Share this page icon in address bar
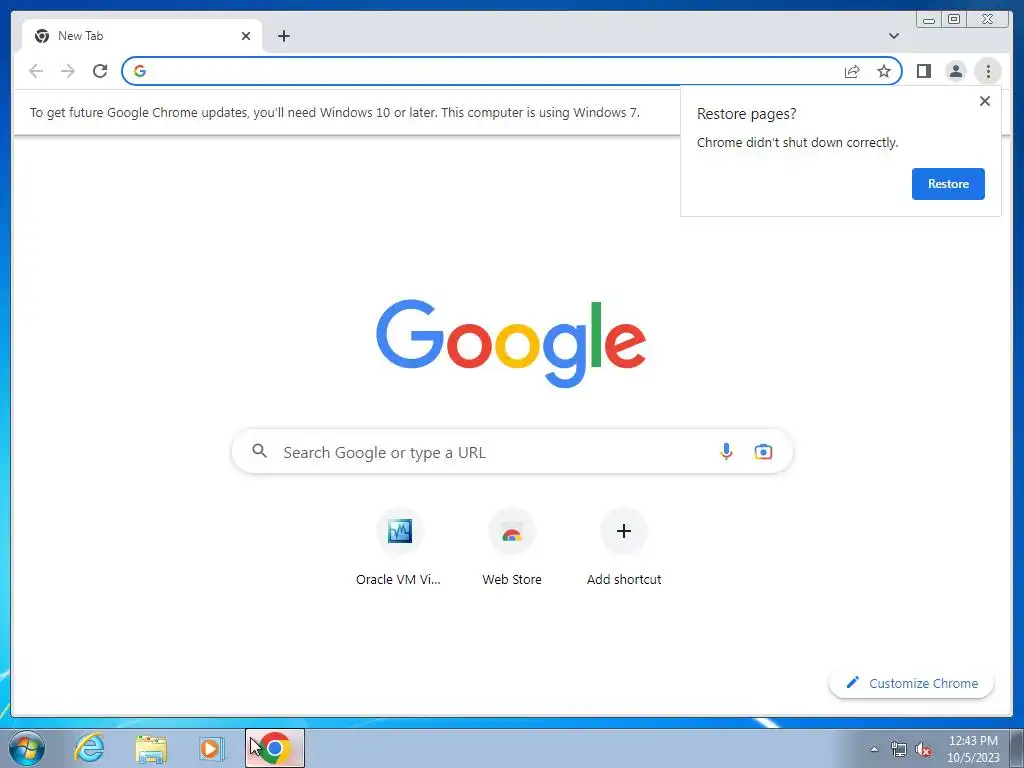Image resolution: width=1024 pixels, height=768 pixels. (x=852, y=71)
